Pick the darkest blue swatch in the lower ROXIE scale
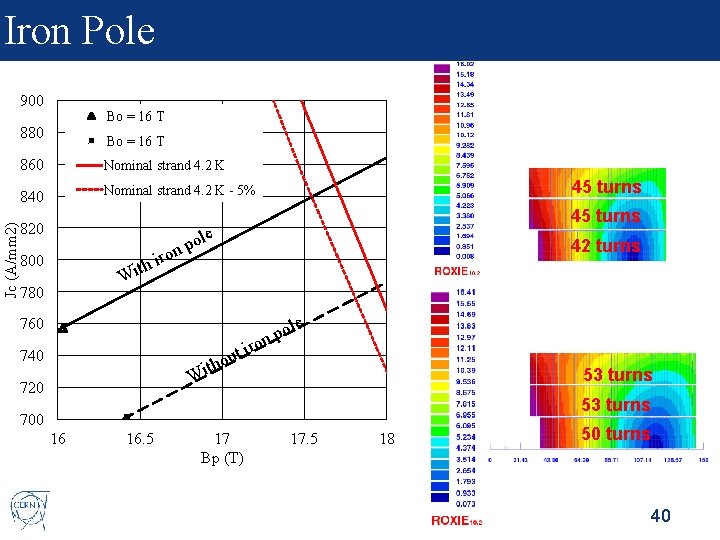This screenshot has height=540, width=720. point(439,497)
